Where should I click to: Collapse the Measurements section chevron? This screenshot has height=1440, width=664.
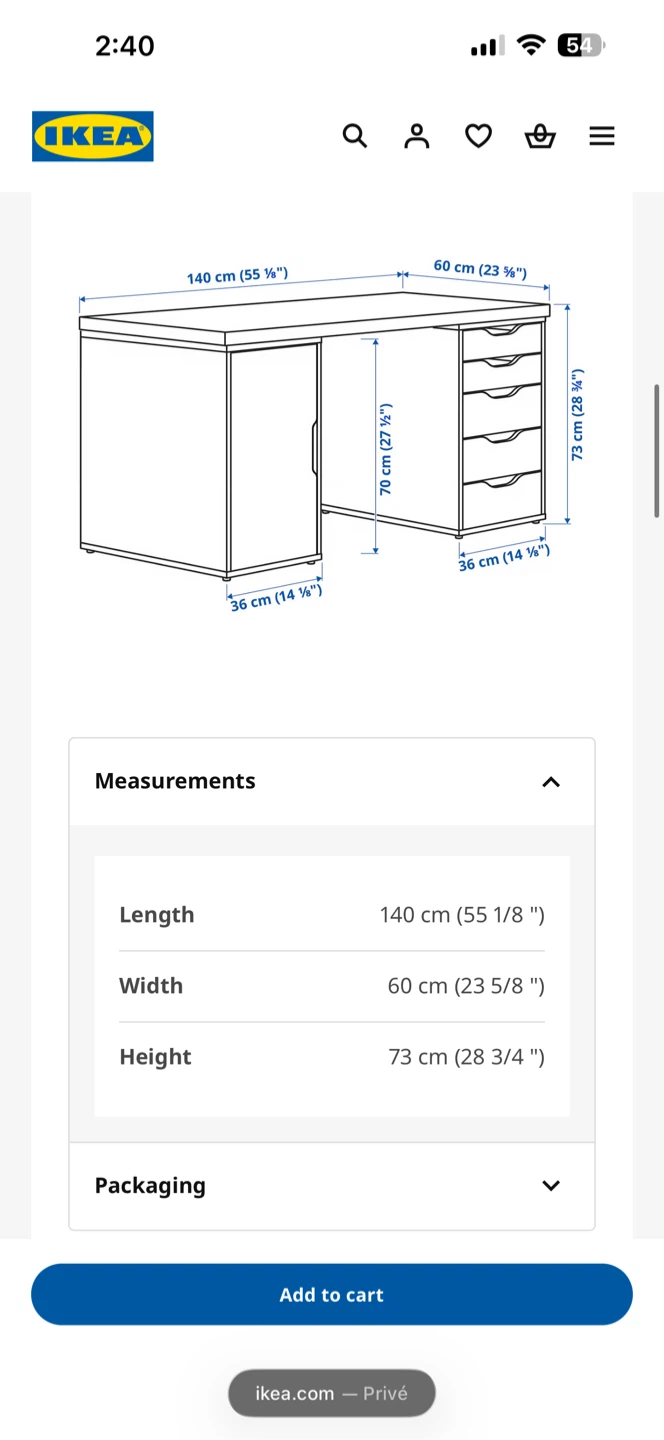click(x=551, y=782)
